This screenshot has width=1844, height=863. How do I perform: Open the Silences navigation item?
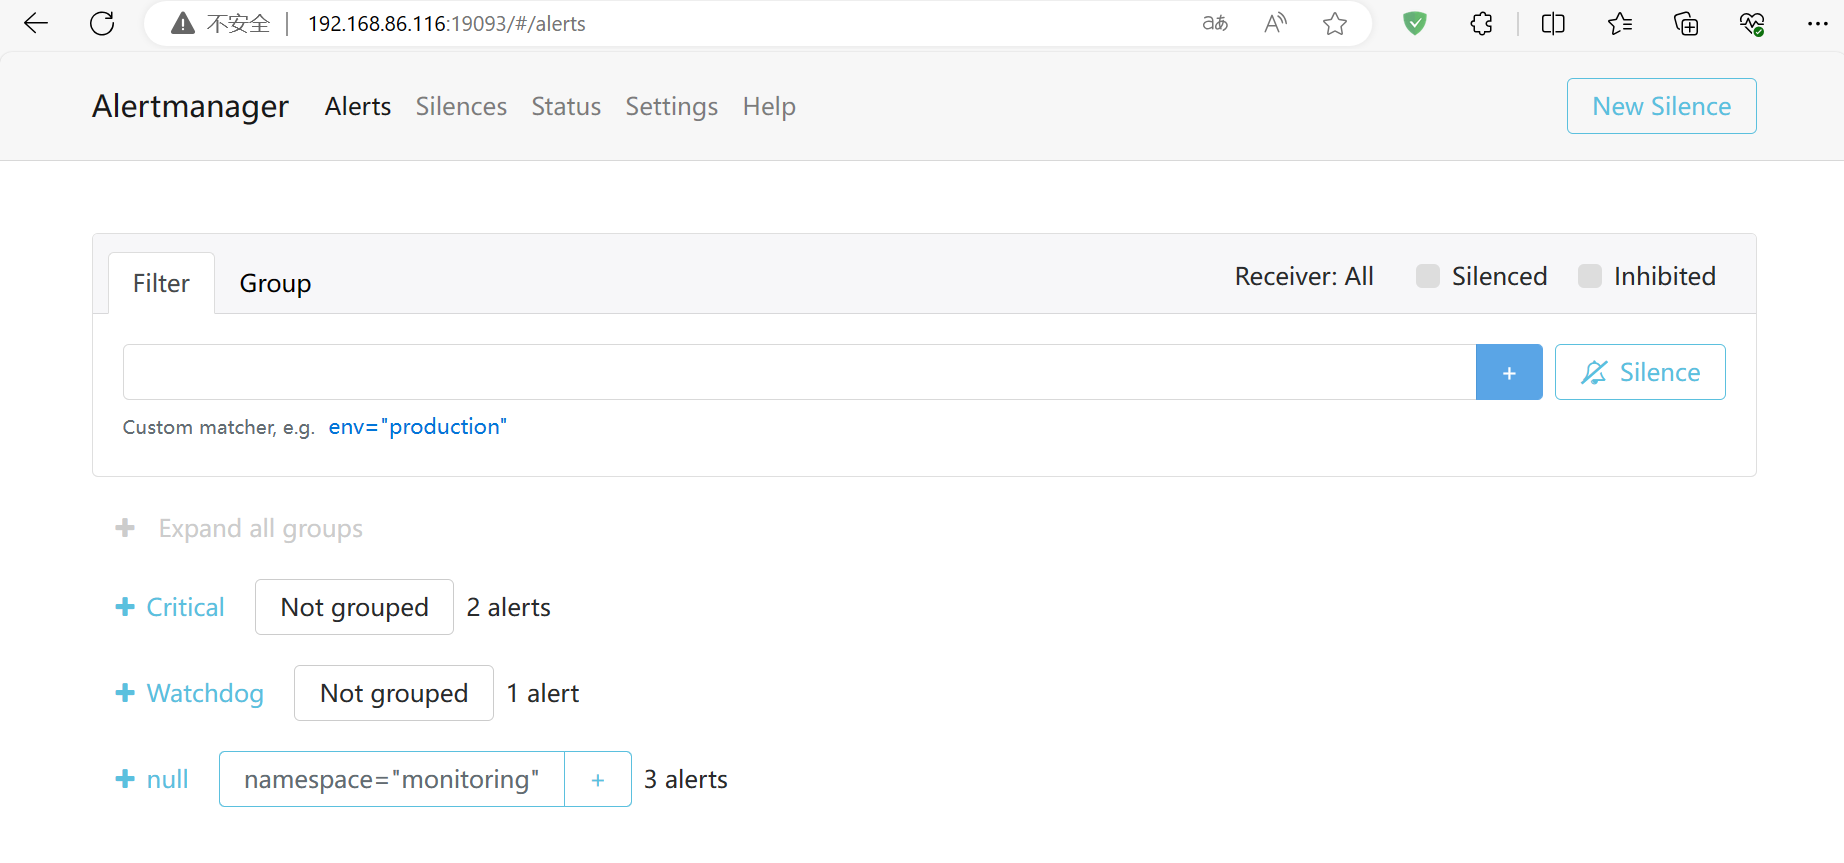461,106
